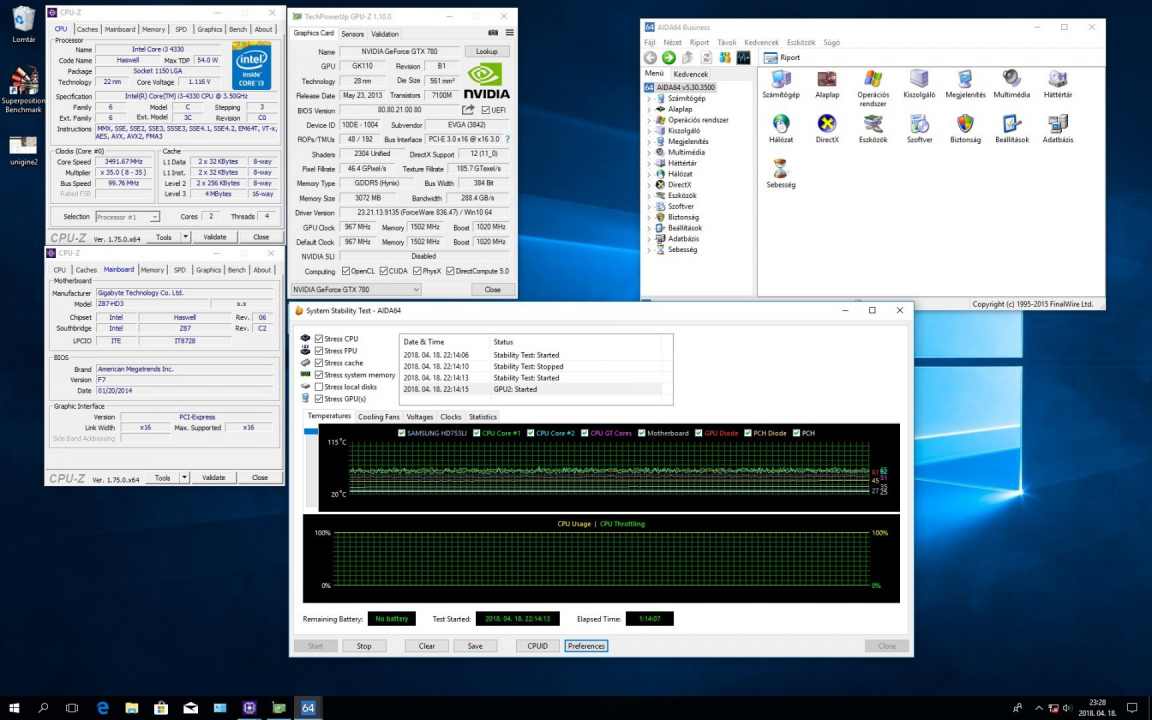Click the Riport toolbar button in AIDA64
The height and width of the screenshot is (720, 1152).
coord(782,57)
